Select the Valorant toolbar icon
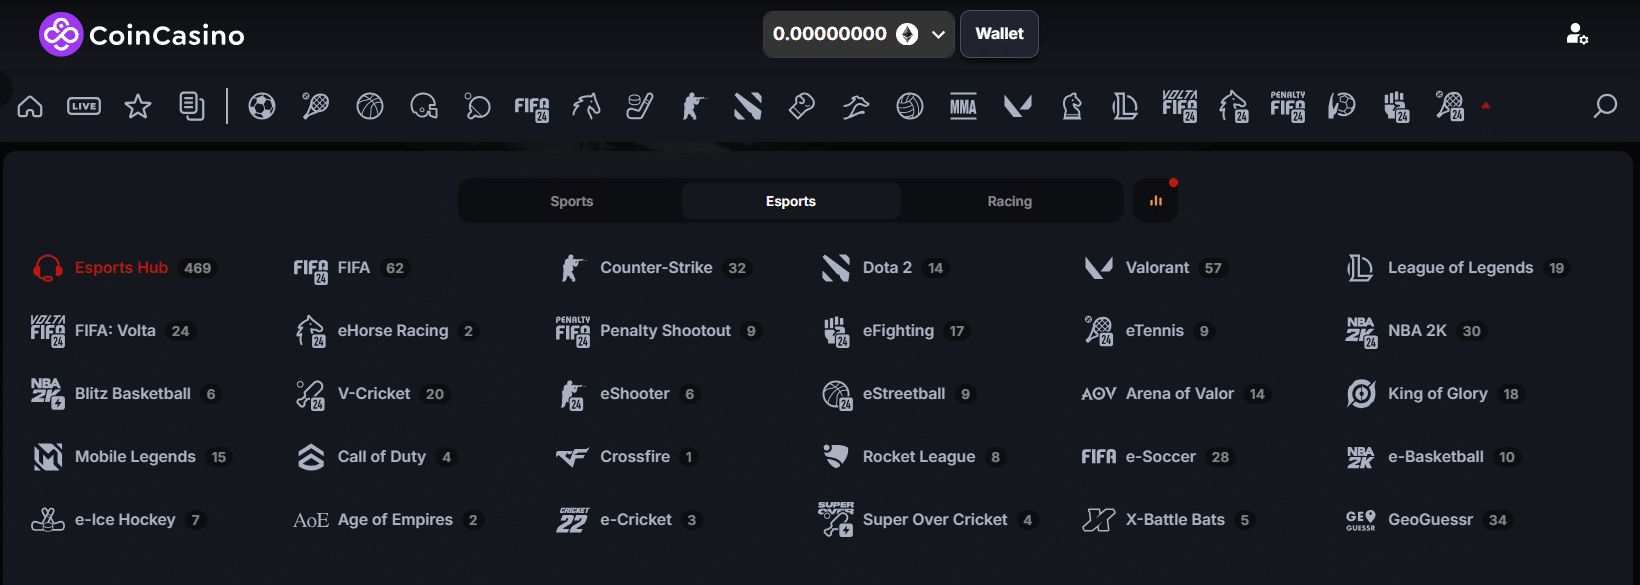 (x=1018, y=106)
